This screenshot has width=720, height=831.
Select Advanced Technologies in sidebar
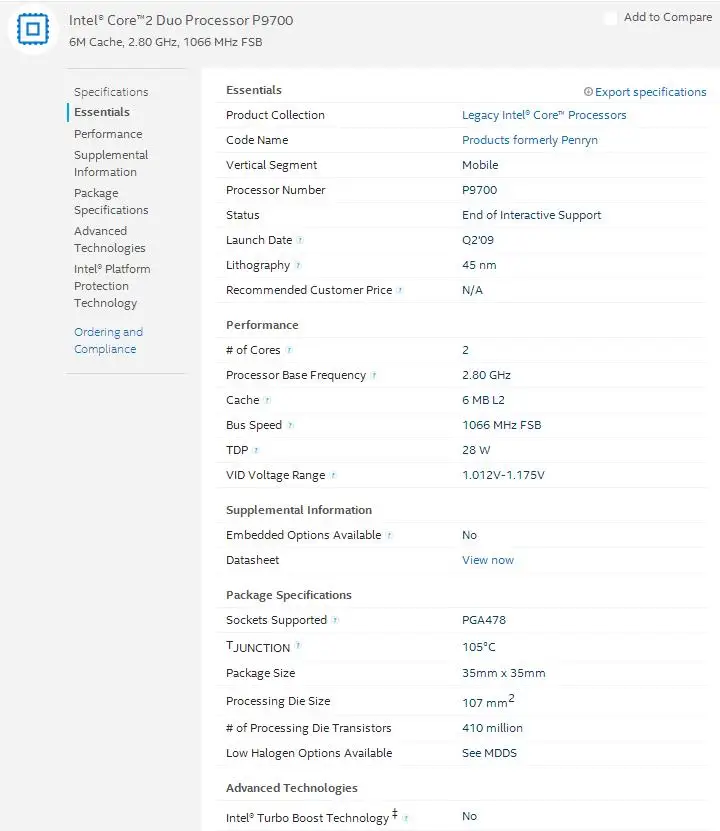(x=109, y=240)
